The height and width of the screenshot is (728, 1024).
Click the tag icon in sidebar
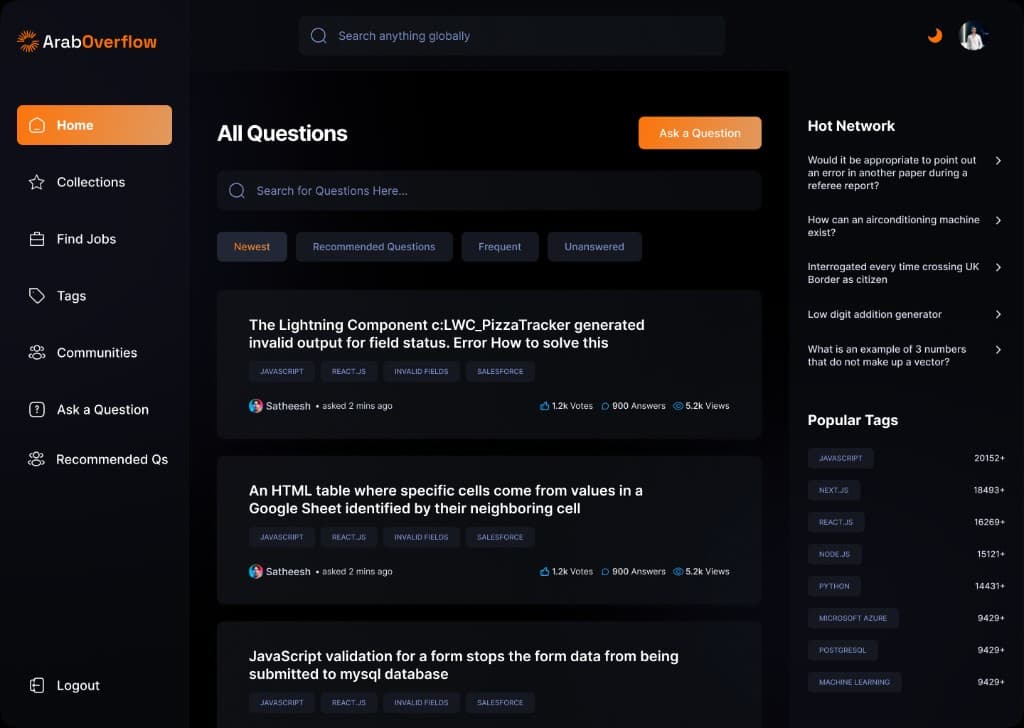pyautogui.click(x=37, y=296)
